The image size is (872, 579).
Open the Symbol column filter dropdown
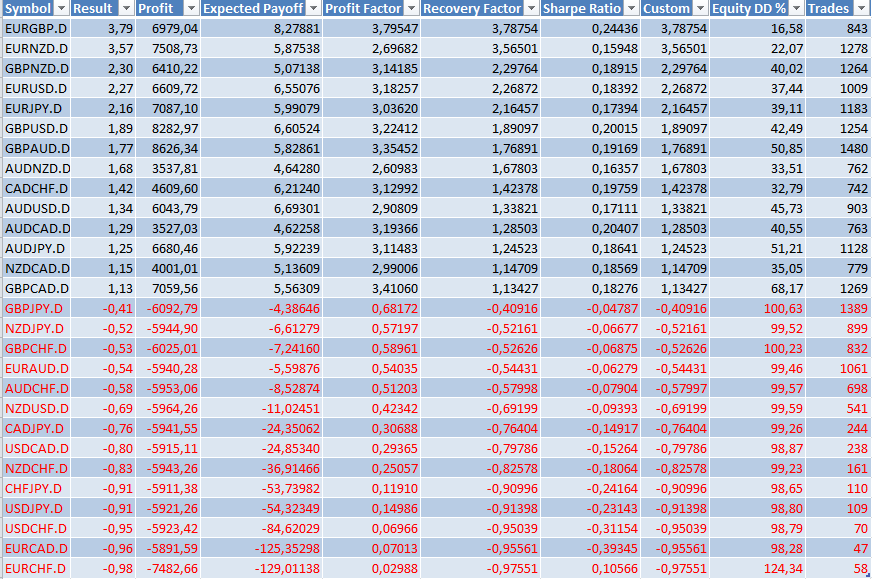tap(62, 8)
